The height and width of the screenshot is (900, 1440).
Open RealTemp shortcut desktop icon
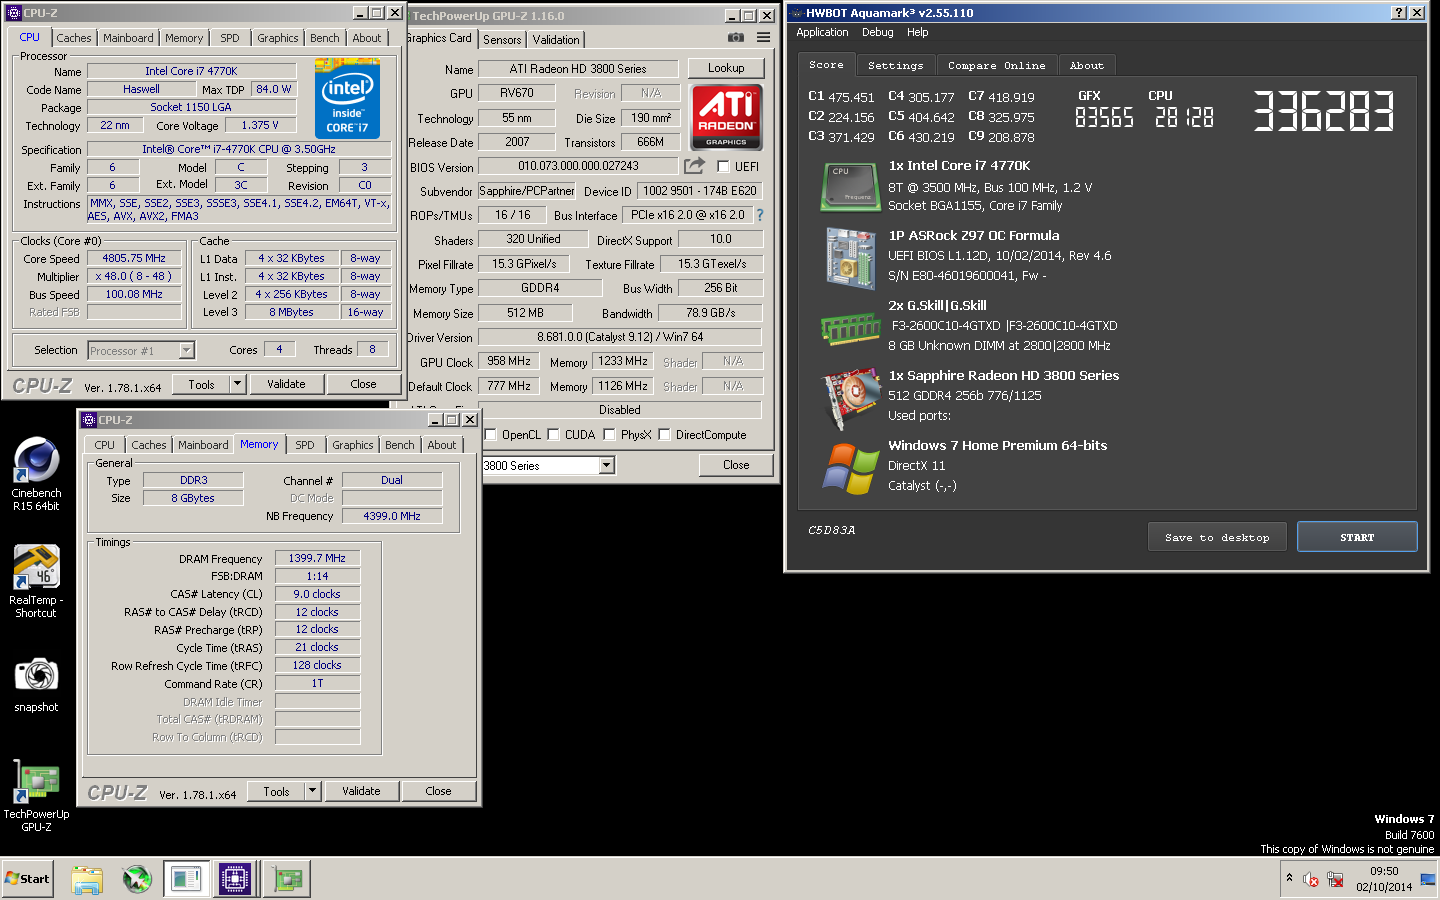point(36,581)
